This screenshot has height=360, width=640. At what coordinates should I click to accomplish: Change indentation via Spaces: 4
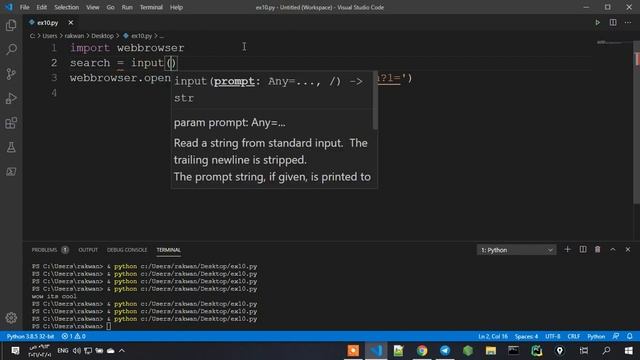[526, 336]
